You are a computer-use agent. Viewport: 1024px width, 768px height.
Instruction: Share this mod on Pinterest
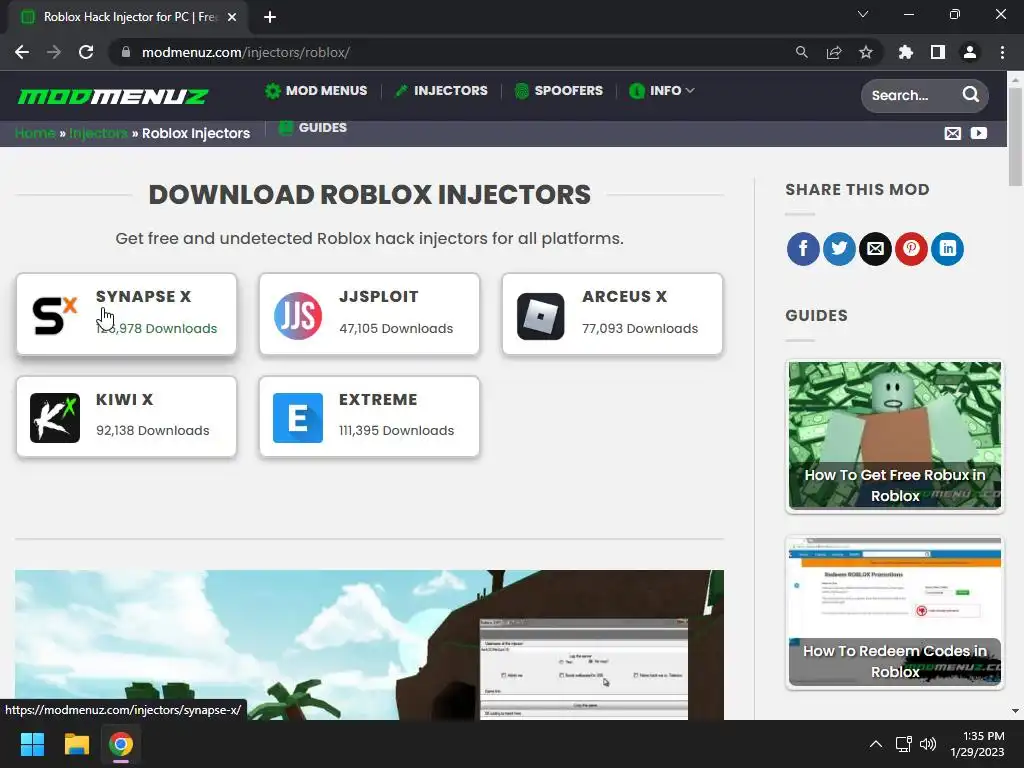[911, 249]
